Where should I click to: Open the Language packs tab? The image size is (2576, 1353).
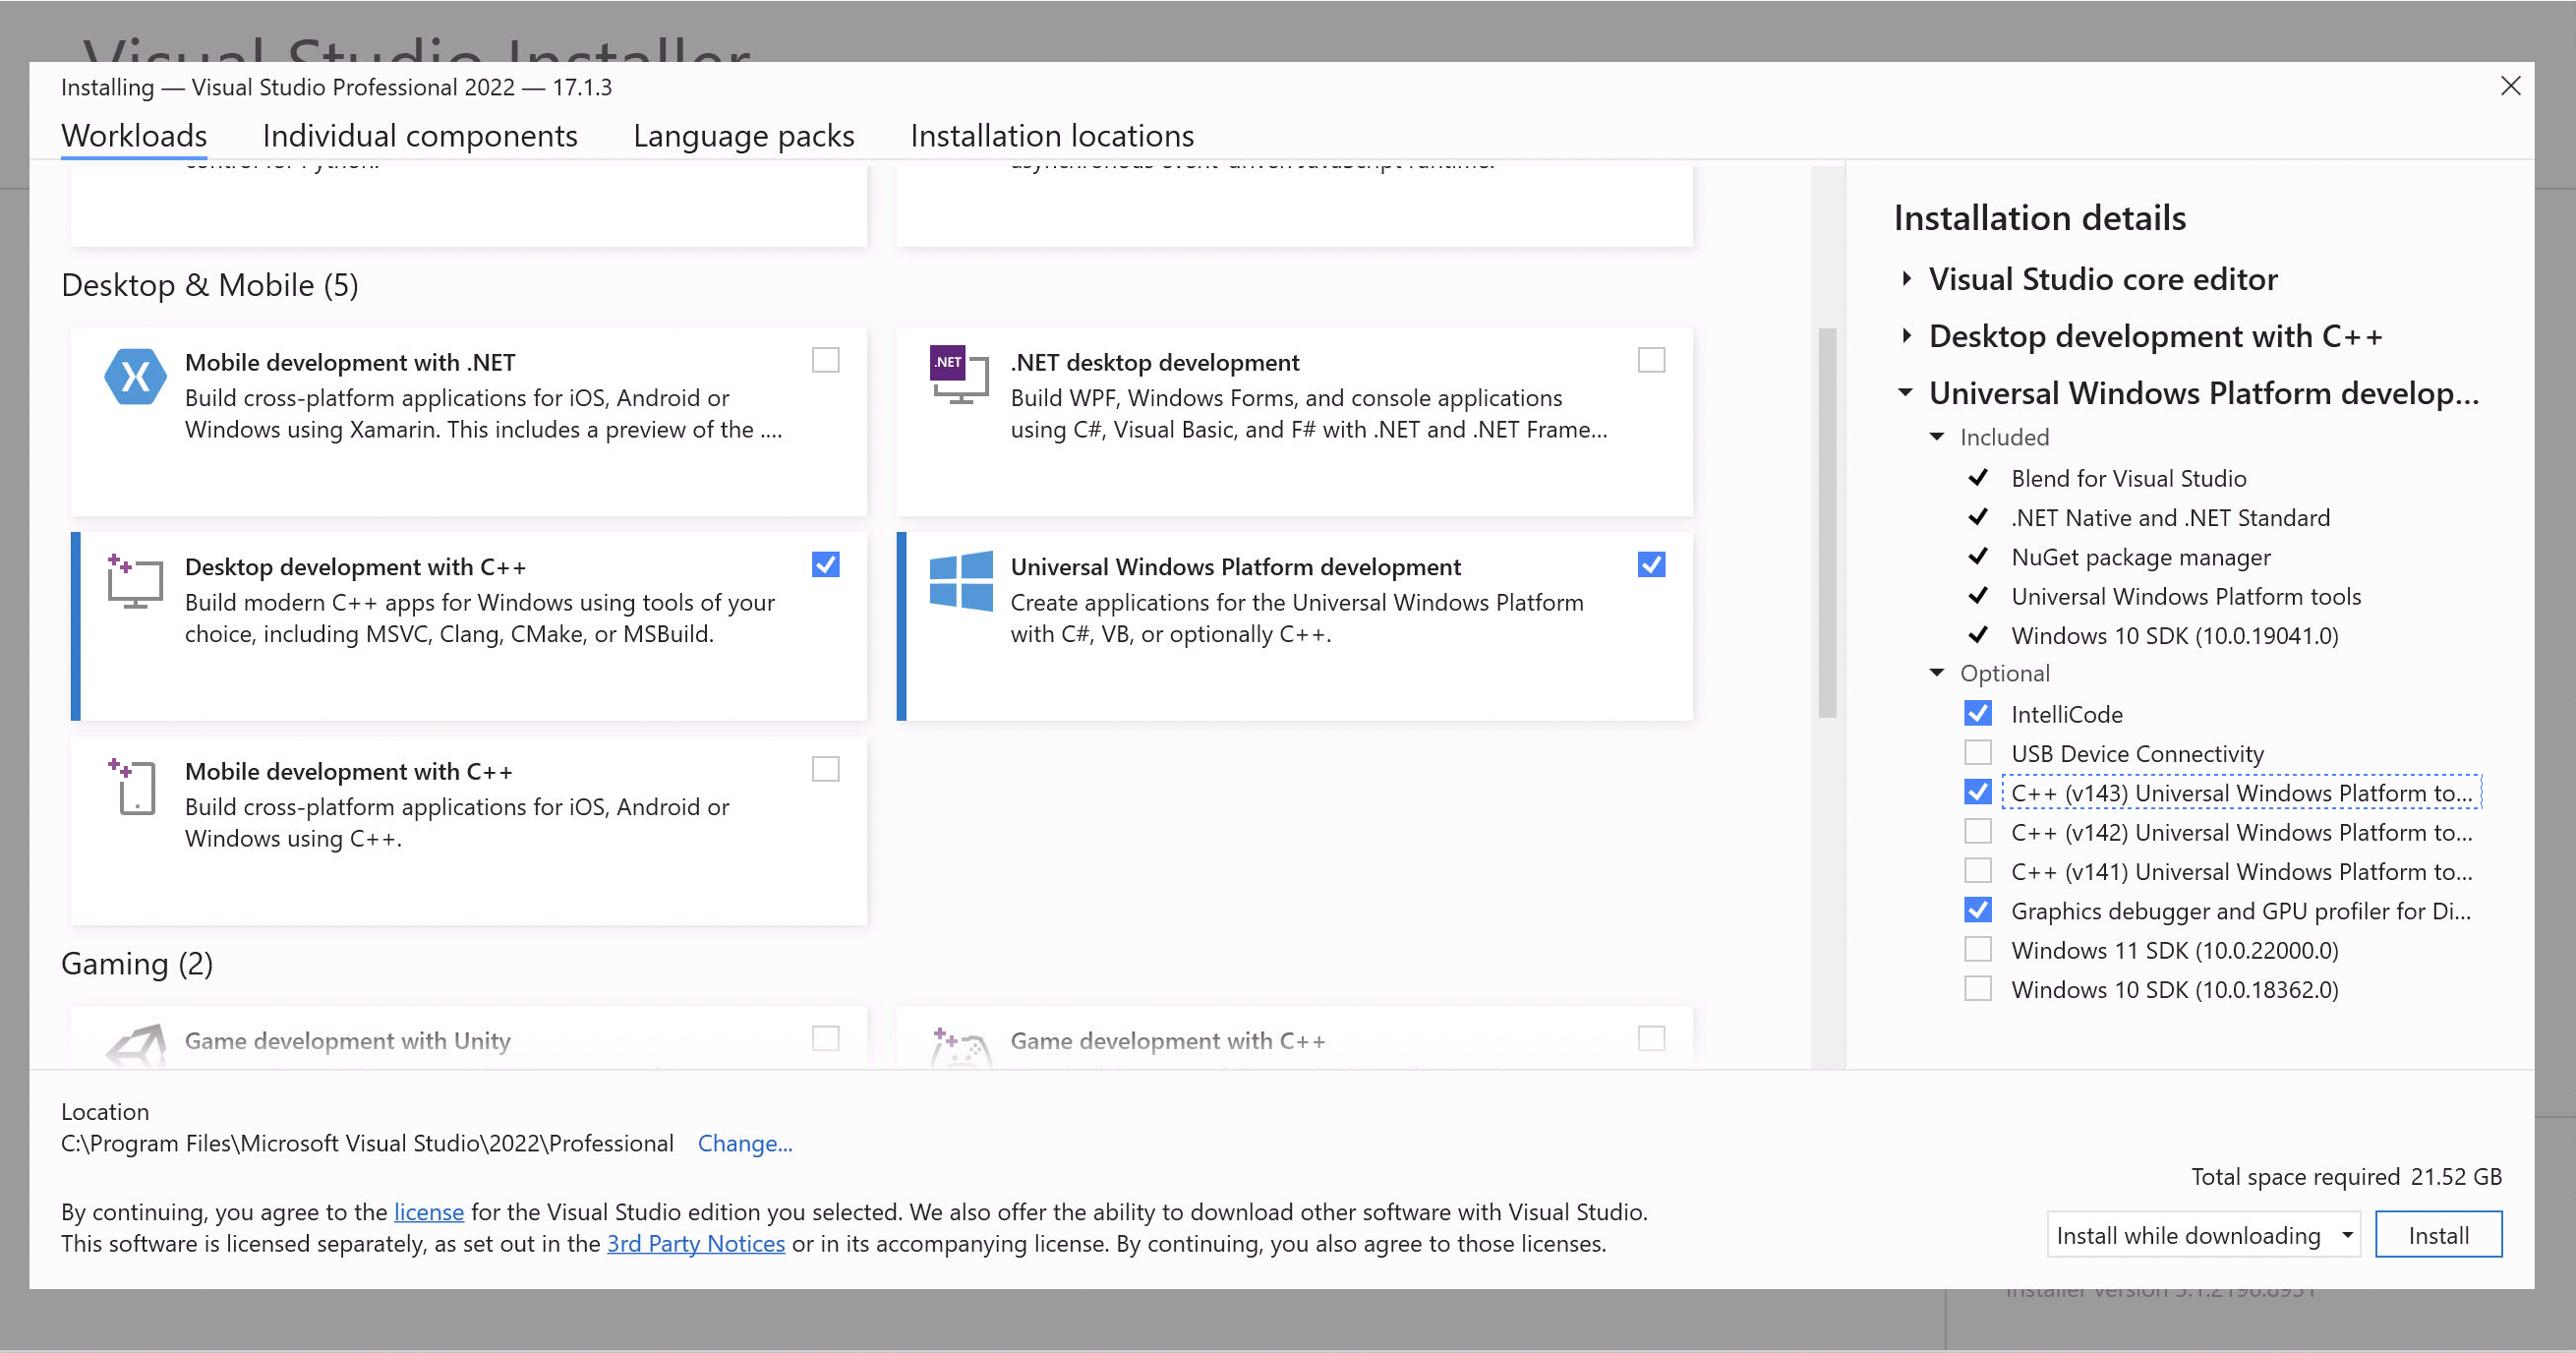(743, 136)
